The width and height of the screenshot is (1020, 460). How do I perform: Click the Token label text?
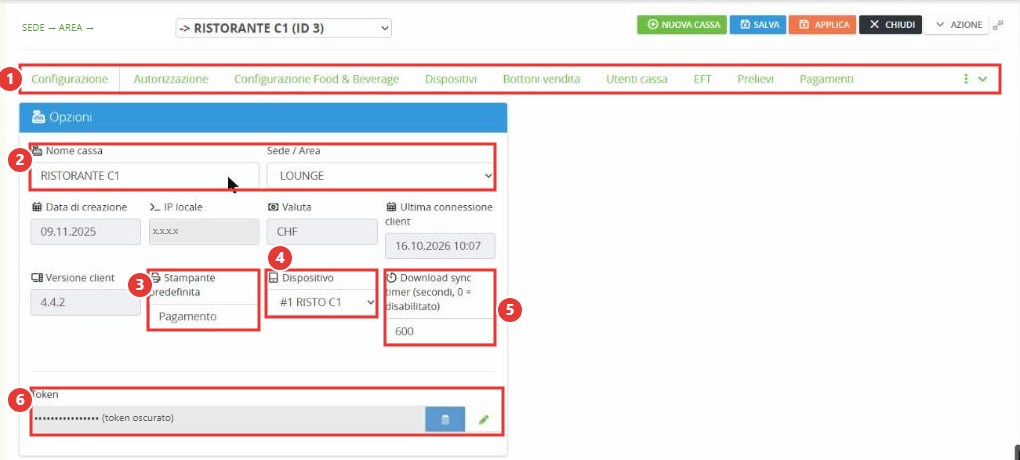(44, 394)
